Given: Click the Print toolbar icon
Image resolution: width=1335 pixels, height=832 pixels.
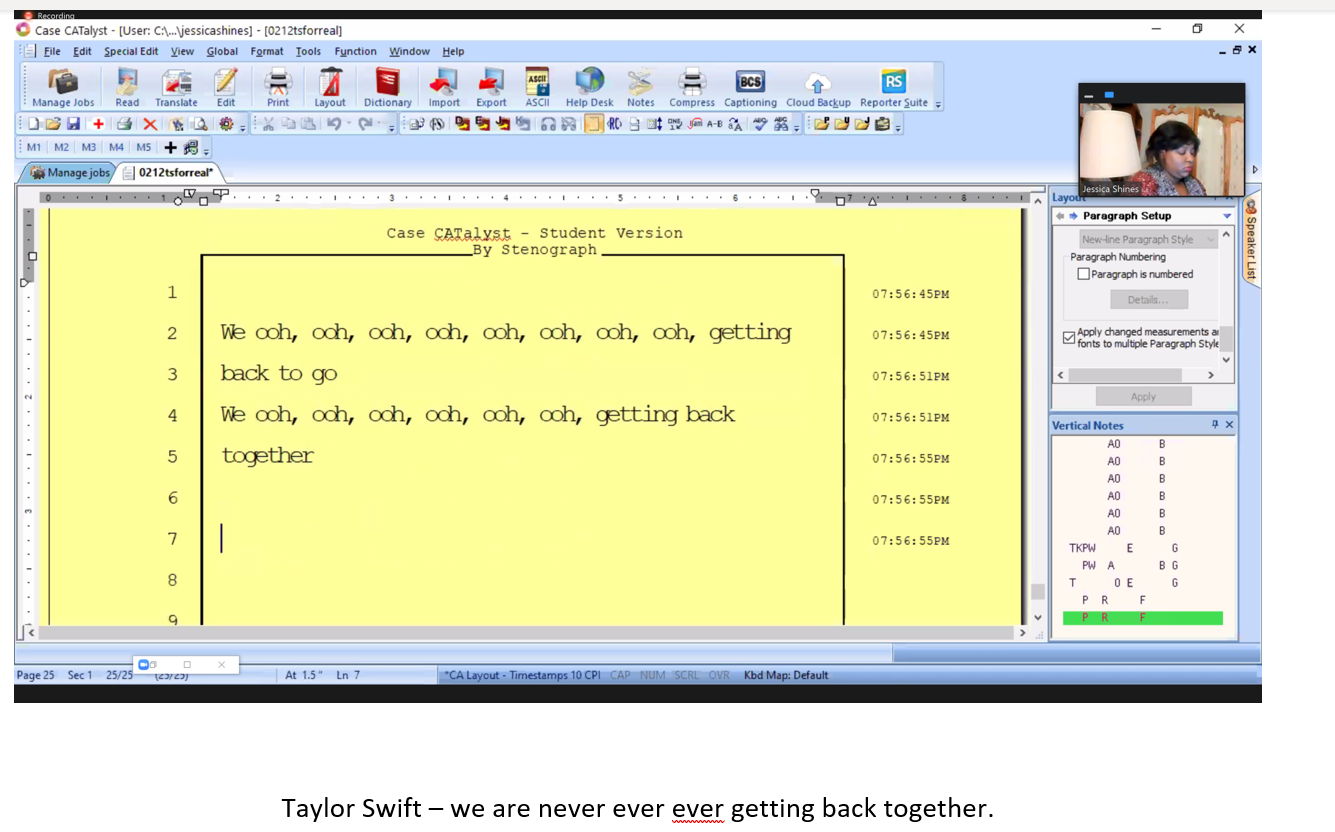Looking at the screenshot, I should tap(278, 88).
